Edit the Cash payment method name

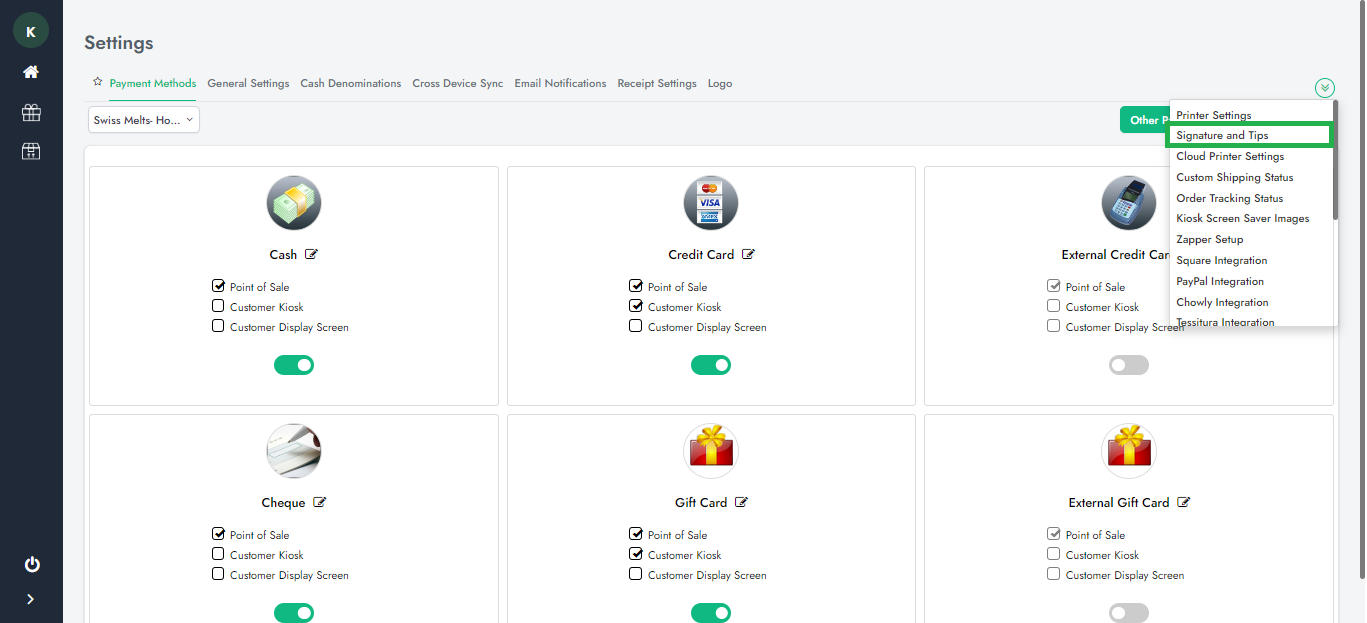pos(312,255)
